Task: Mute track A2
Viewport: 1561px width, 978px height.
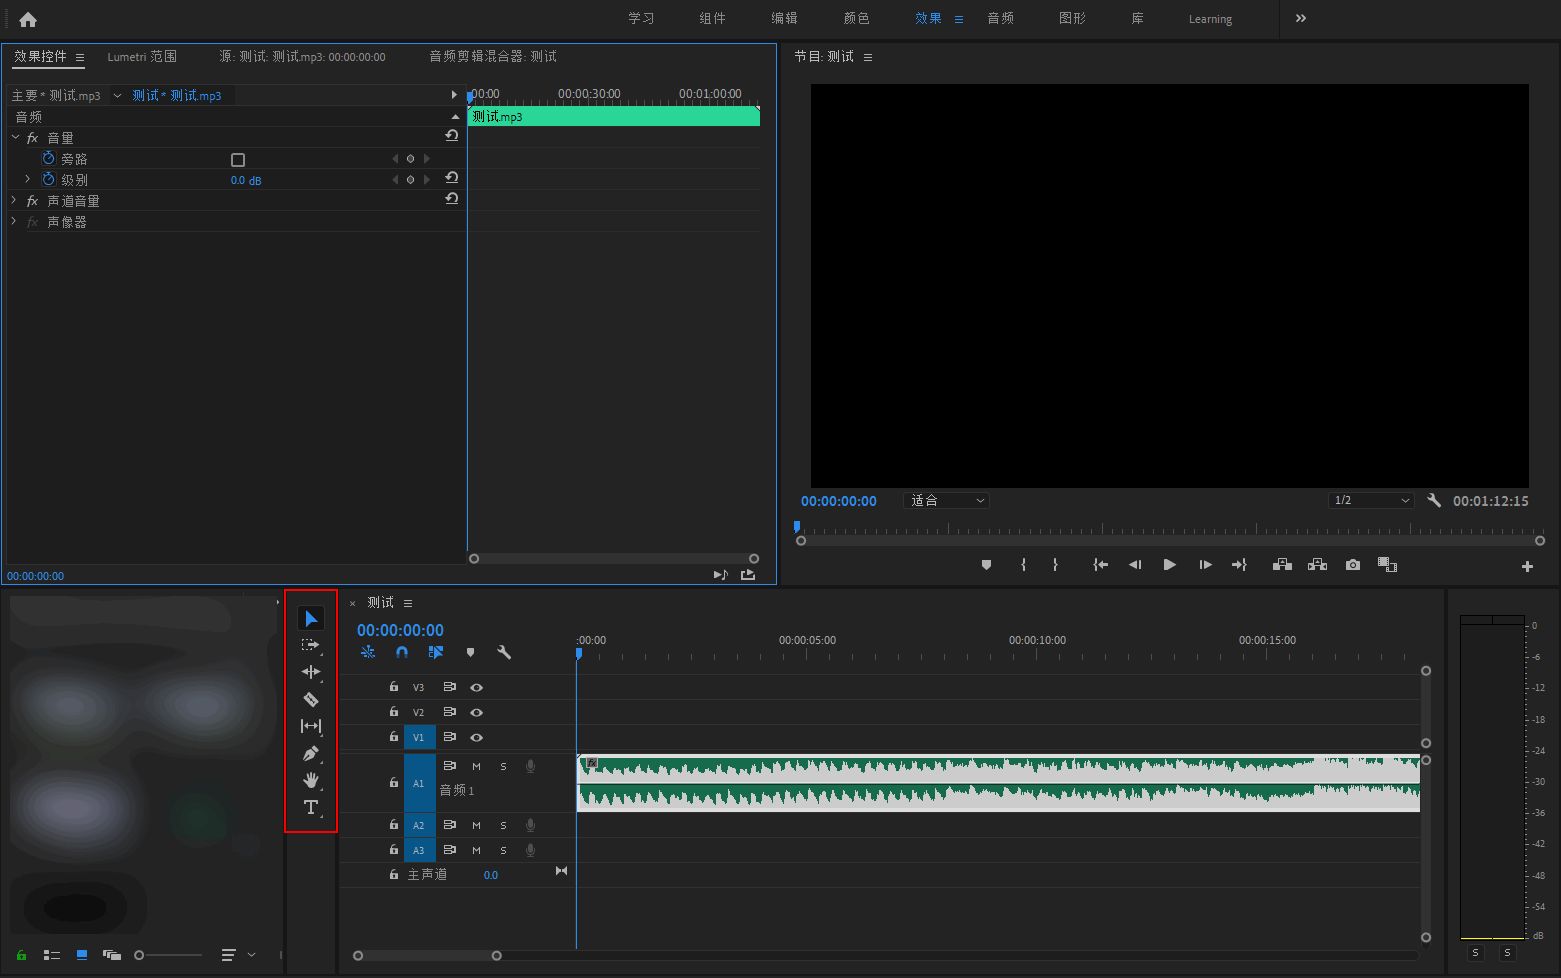Action: click(476, 826)
